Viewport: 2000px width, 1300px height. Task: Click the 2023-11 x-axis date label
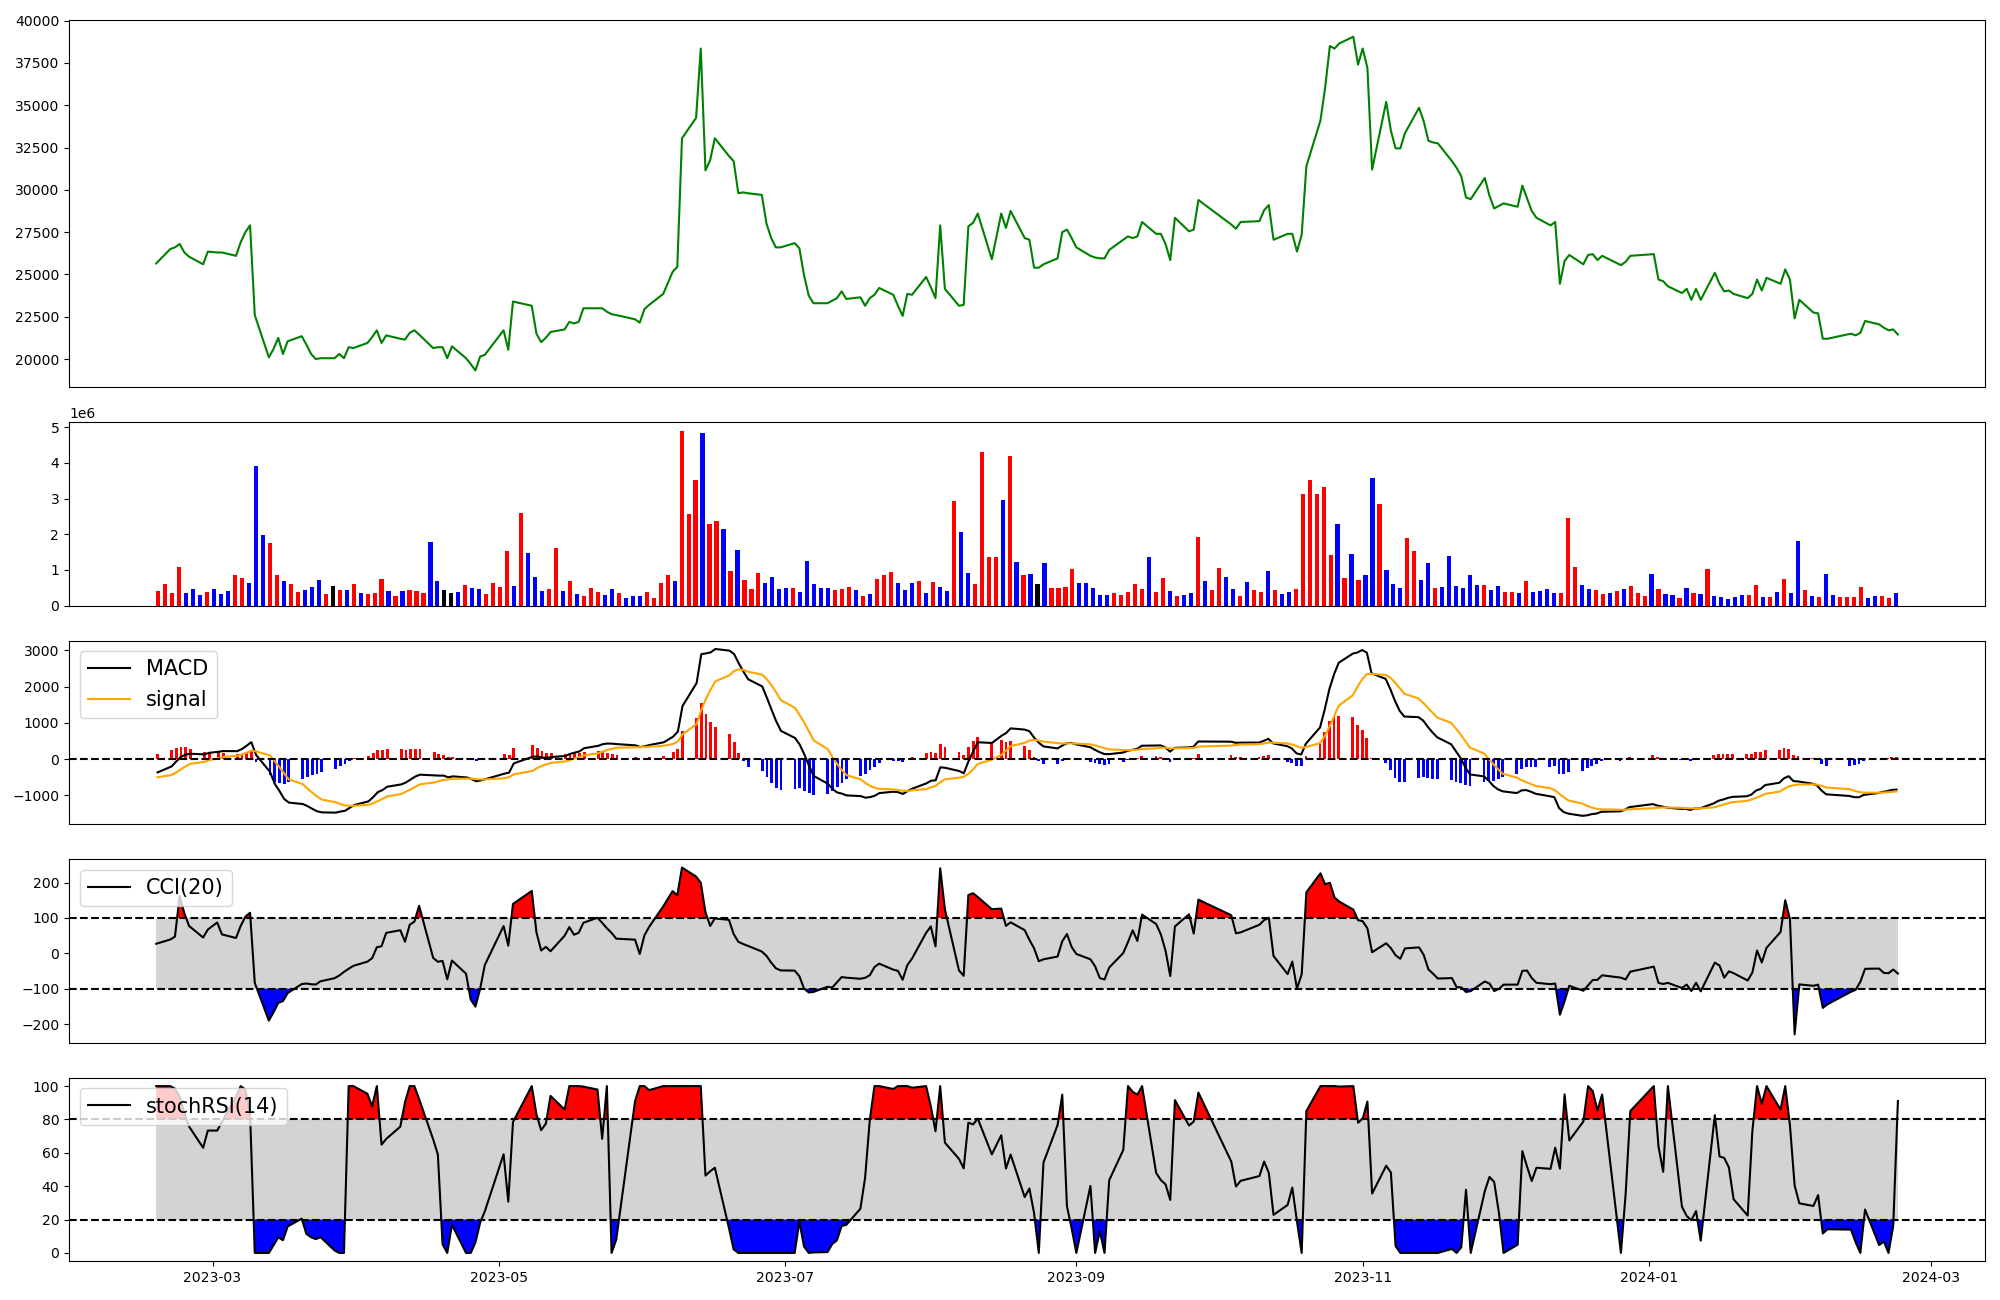pyautogui.click(x=1363, y=1277)
